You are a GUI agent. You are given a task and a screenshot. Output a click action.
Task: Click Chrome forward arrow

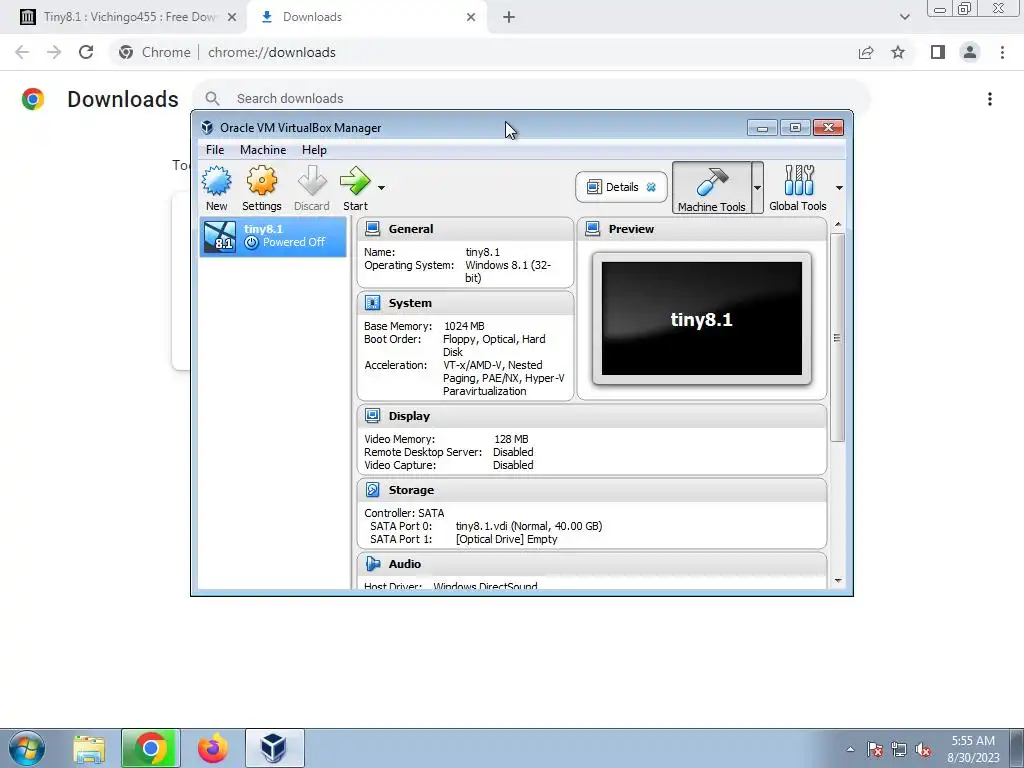coord(54,52)
